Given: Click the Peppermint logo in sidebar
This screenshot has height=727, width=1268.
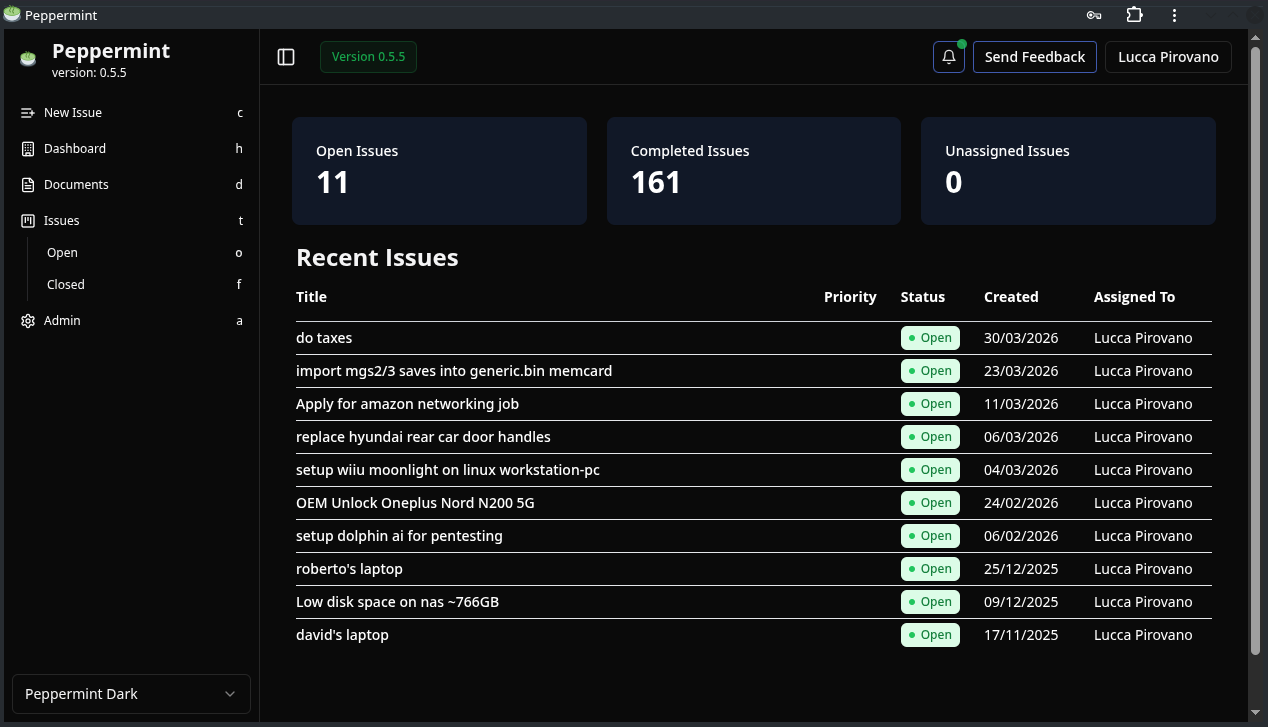Looking at the screenshot, I should (28, 58).
